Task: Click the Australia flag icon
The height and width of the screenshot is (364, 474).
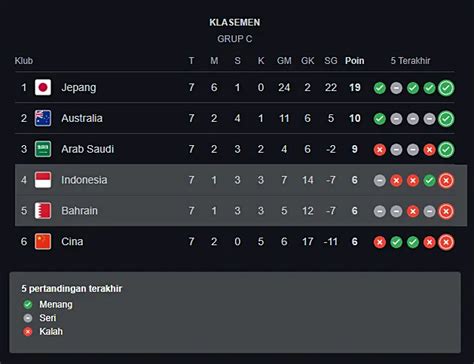Action: coord(43,118)
